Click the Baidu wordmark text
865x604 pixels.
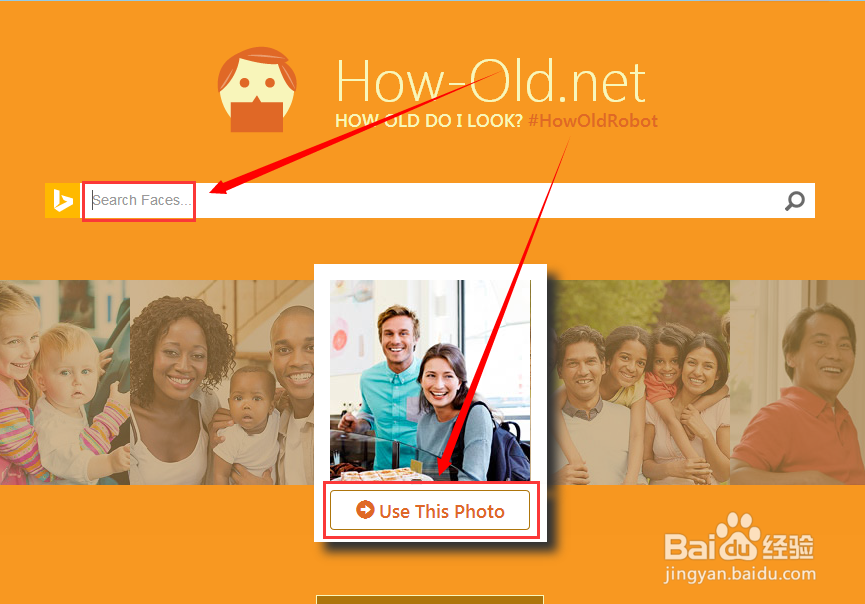[711, 547]
